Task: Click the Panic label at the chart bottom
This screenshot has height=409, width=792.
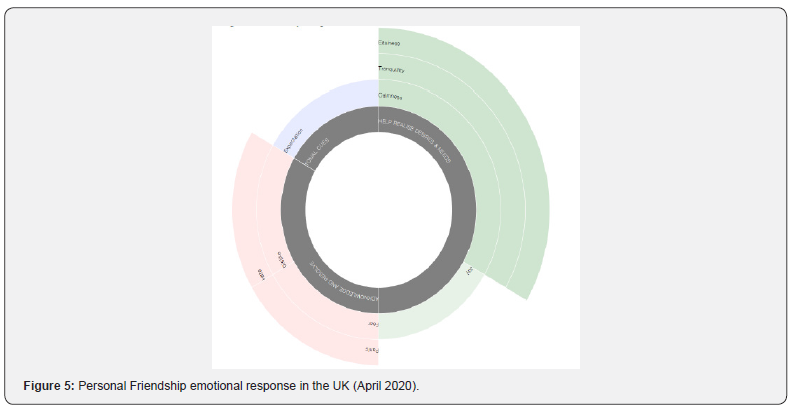Action: coord(372,351)
